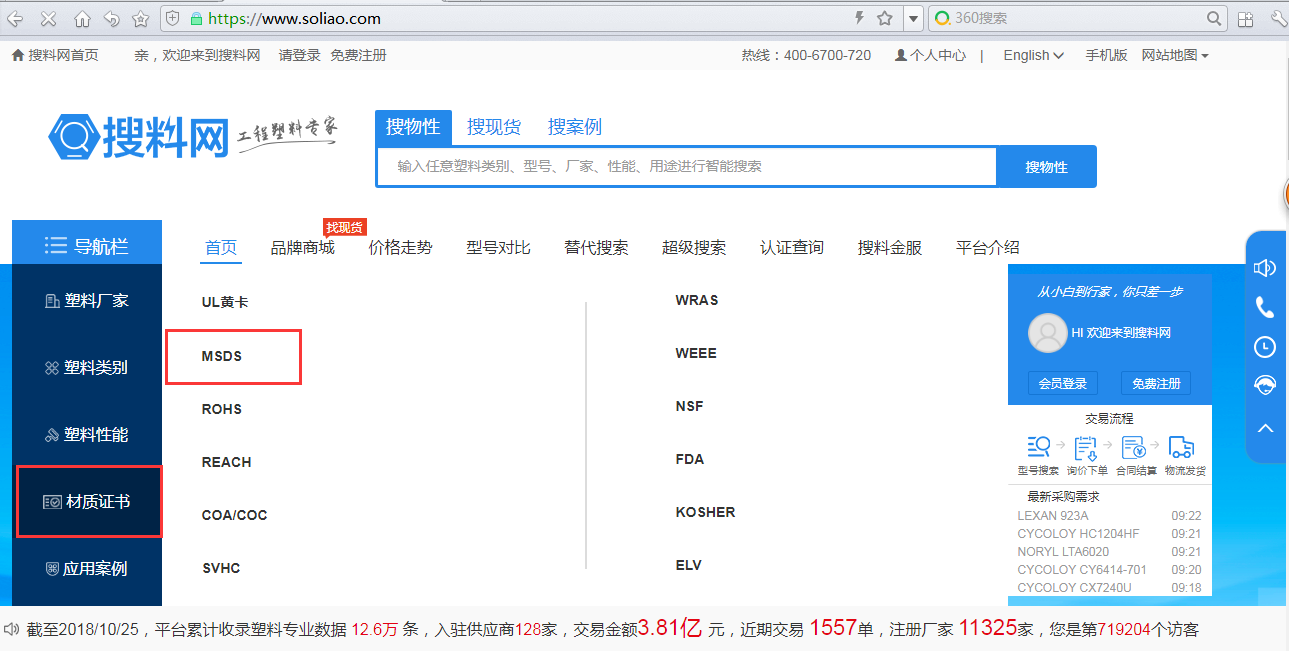Expand the English language dropdown
The width and height of the screenshot is (1289, 651).
click(x=1033, y=56)
